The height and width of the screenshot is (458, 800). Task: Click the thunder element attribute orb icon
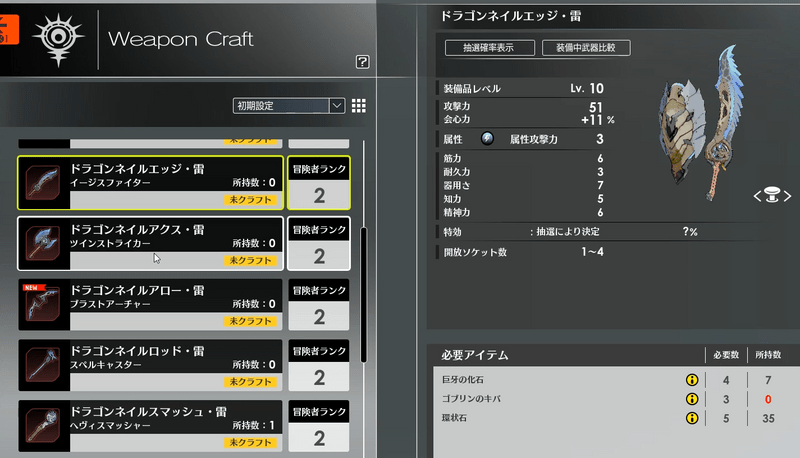(x=486, y=139)
